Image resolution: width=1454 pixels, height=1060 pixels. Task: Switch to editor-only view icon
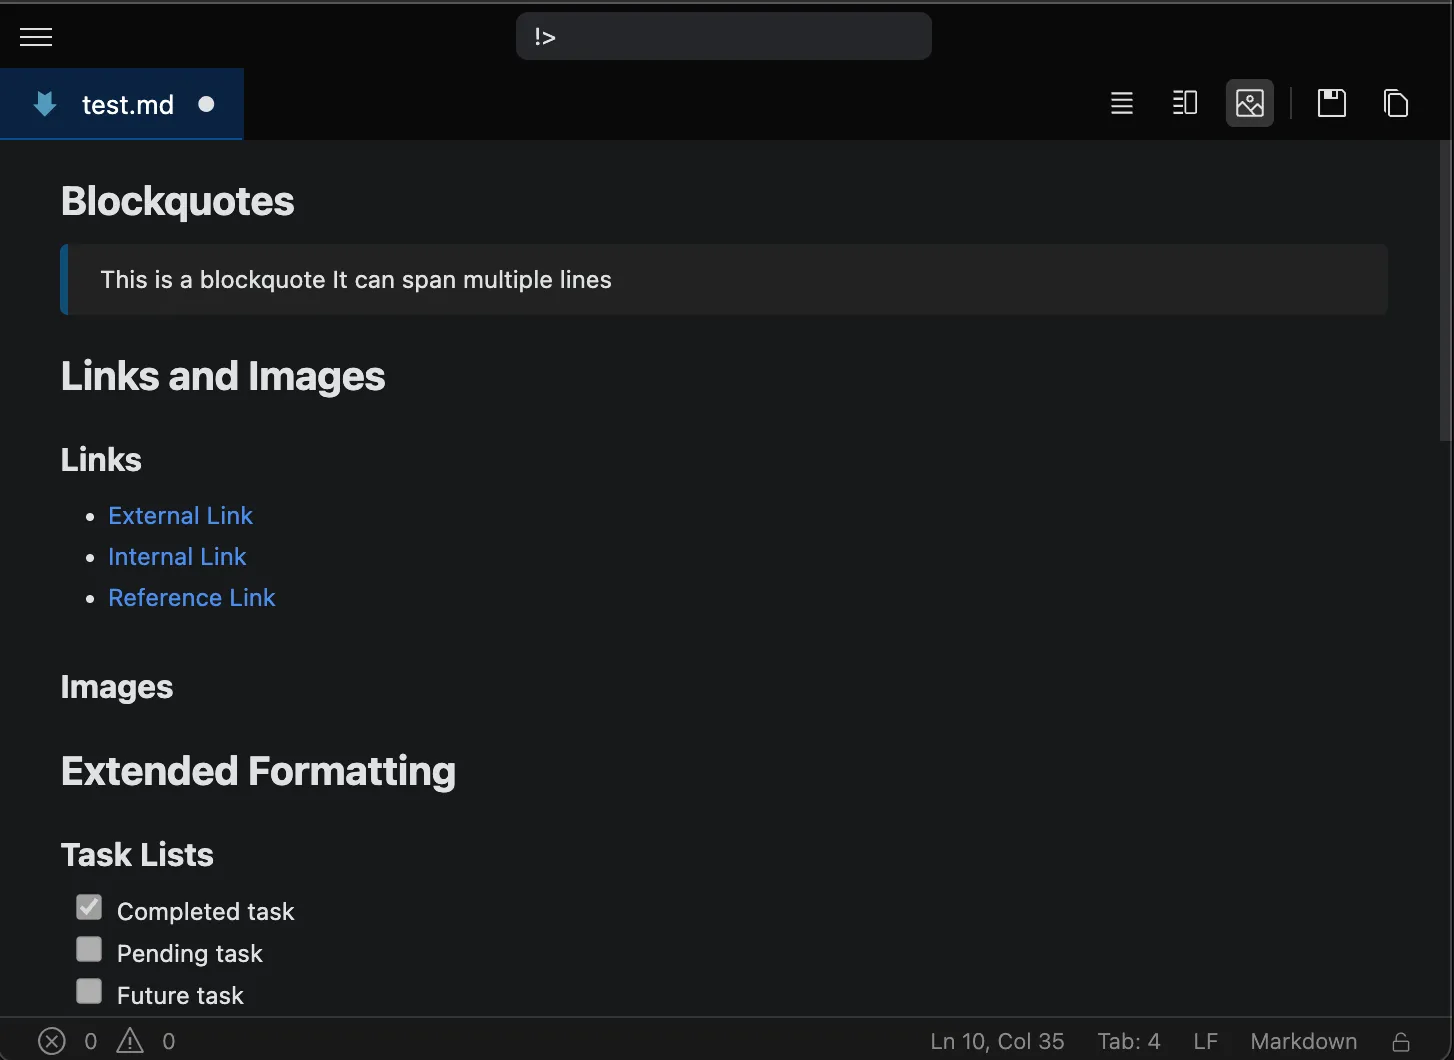tap(1122, 103)
